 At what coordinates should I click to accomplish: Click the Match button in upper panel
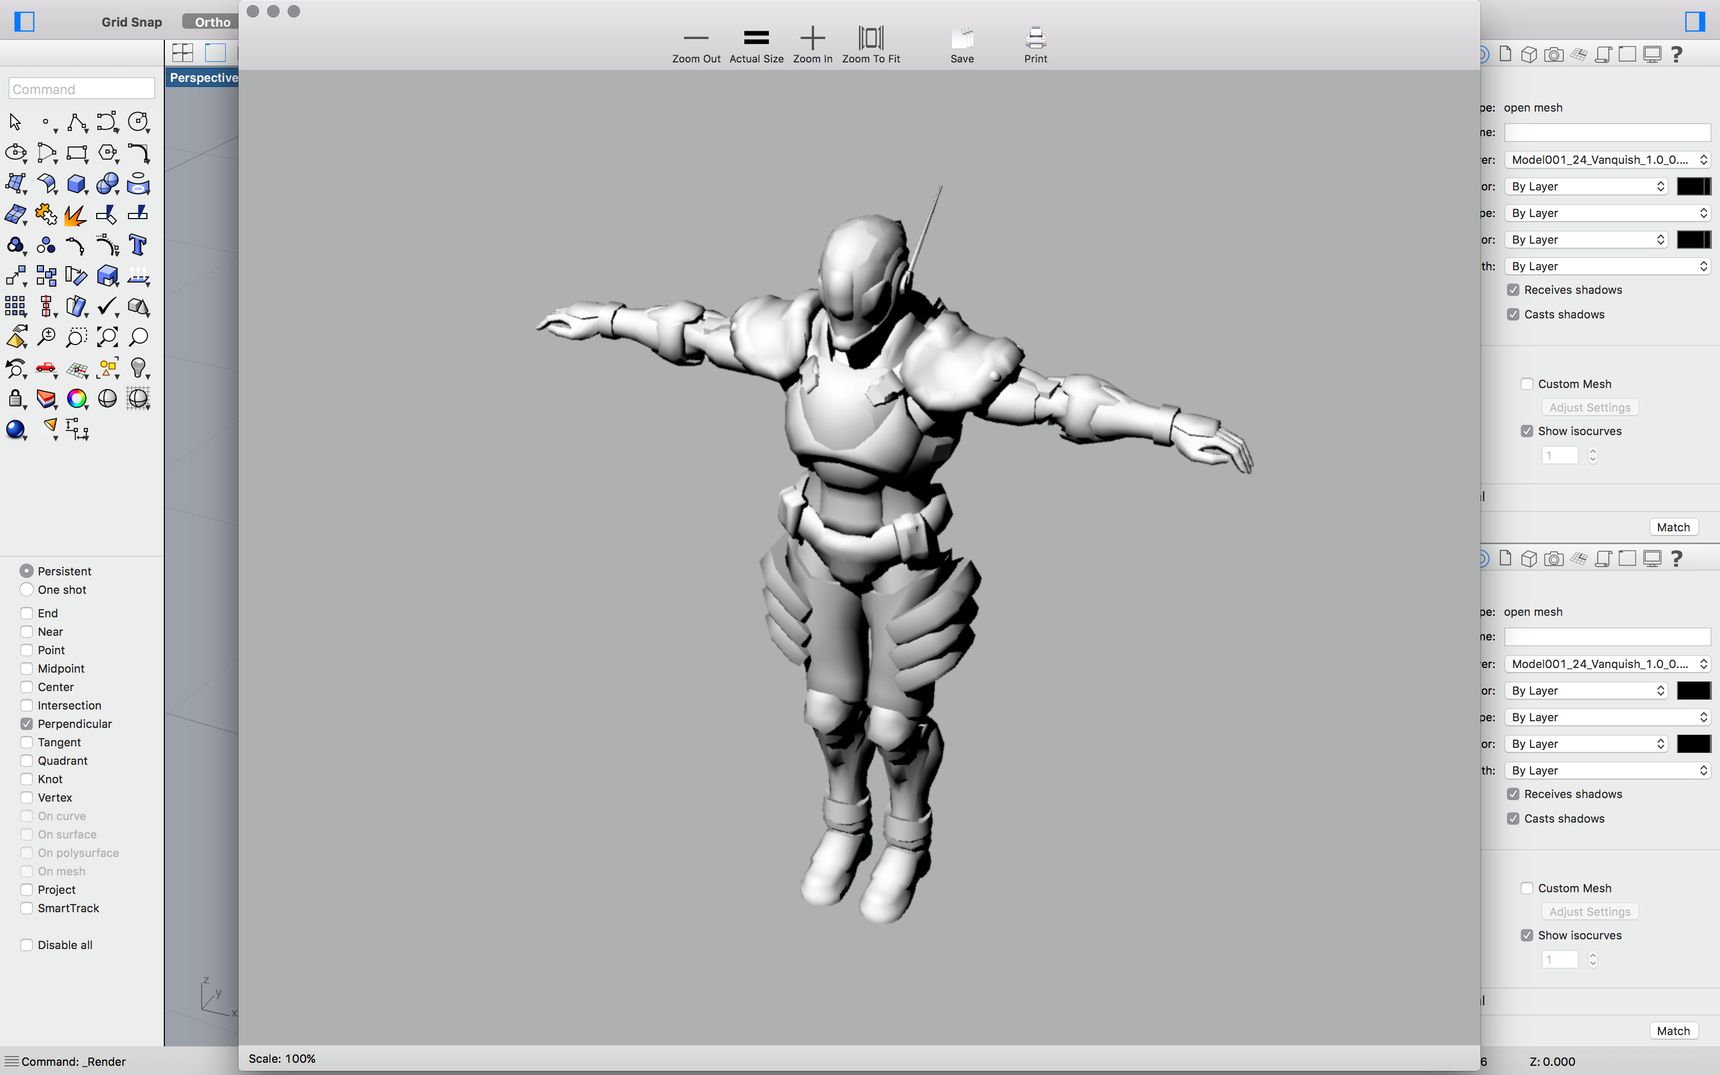tap(1673, 527)
